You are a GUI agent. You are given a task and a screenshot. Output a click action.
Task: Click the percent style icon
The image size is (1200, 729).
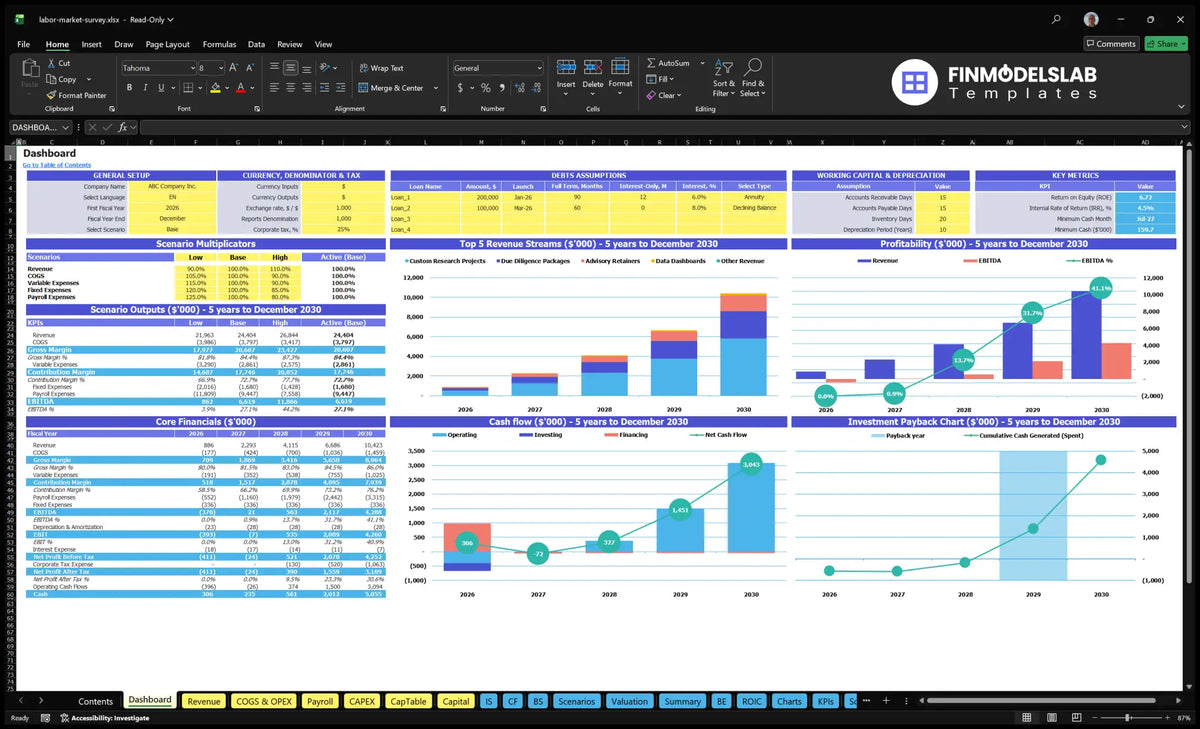tap(486, 88)
